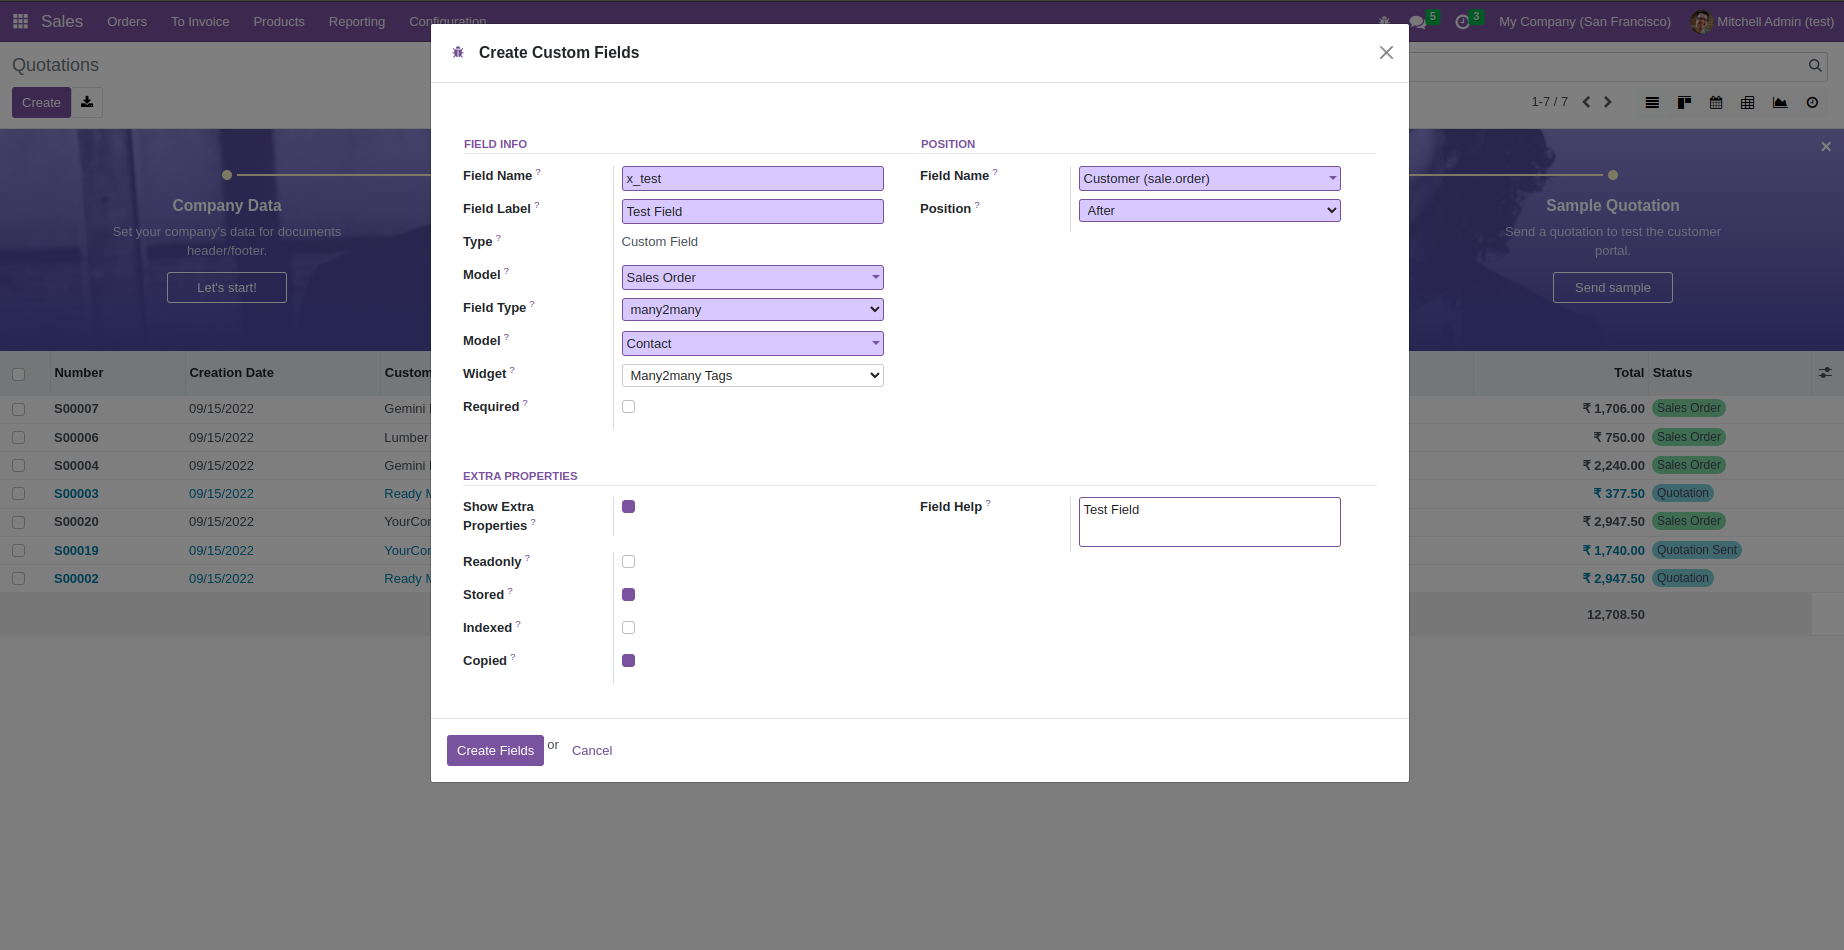This screenshot has height=950, width=1844.
Task: Open the graph view icon
Action: (1780, 103)
